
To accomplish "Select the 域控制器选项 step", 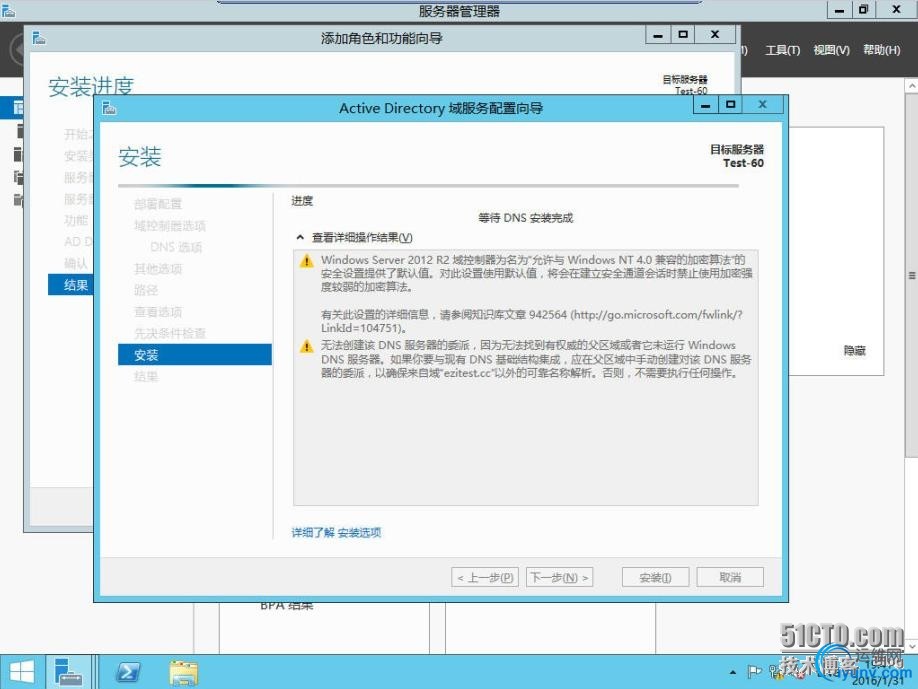I will click(170, 226).
